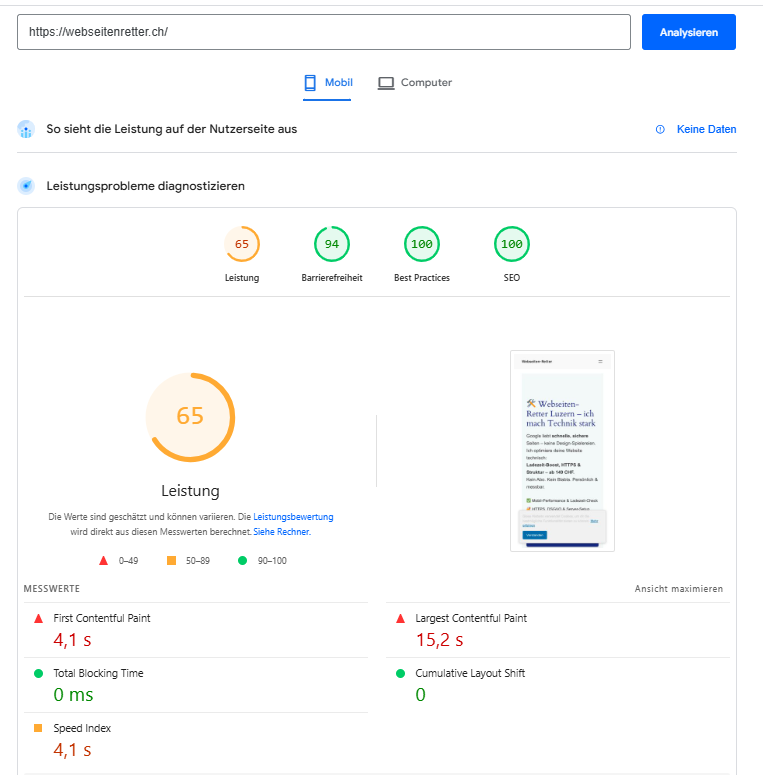Image resolution: width=763 pixels, height=775 pixels.
Task: Click the 0 ms blocking time value
Action: [x=73, y=695]
